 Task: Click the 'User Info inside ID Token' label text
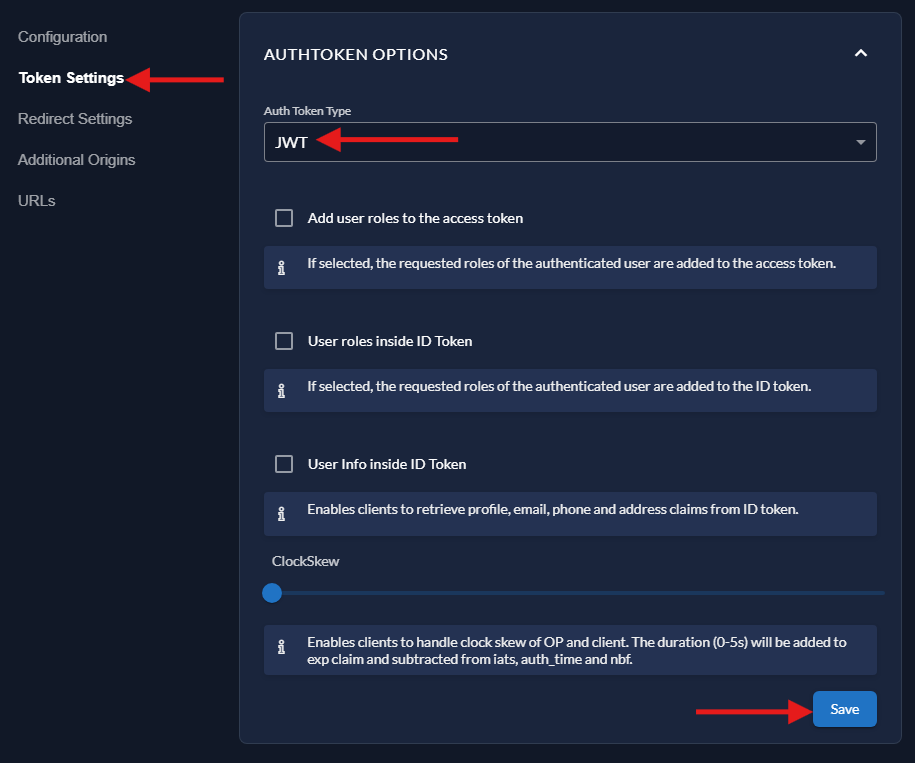387,464
